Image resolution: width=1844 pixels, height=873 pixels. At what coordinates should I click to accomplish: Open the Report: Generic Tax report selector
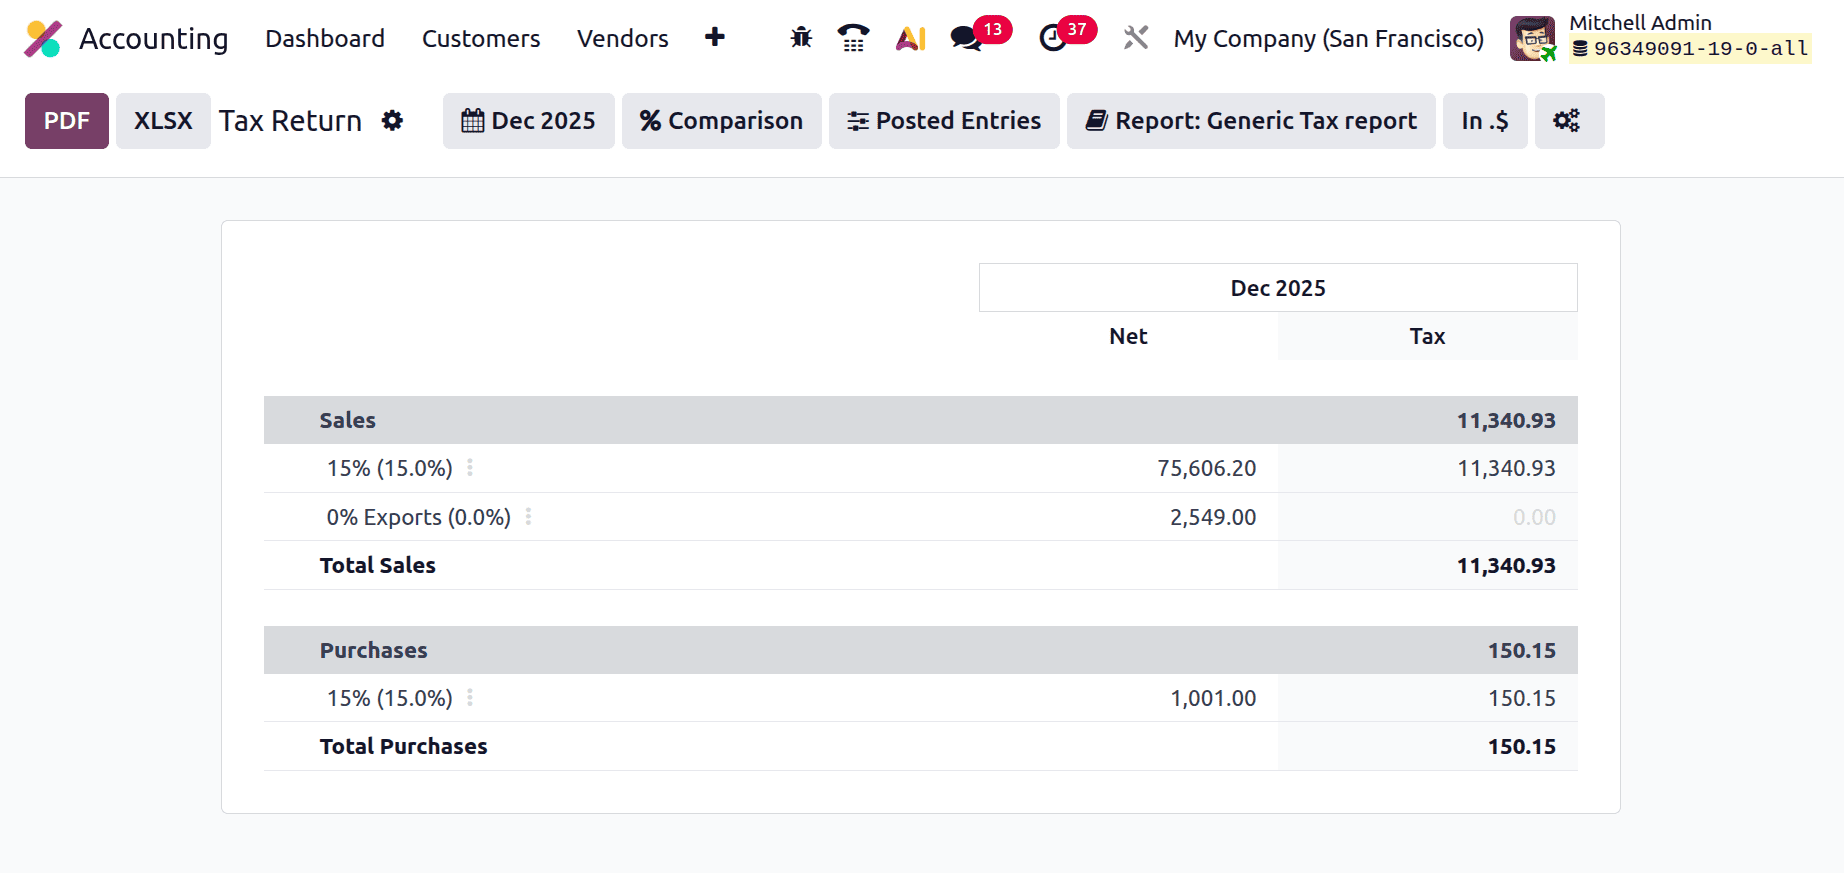[1251, 121]
